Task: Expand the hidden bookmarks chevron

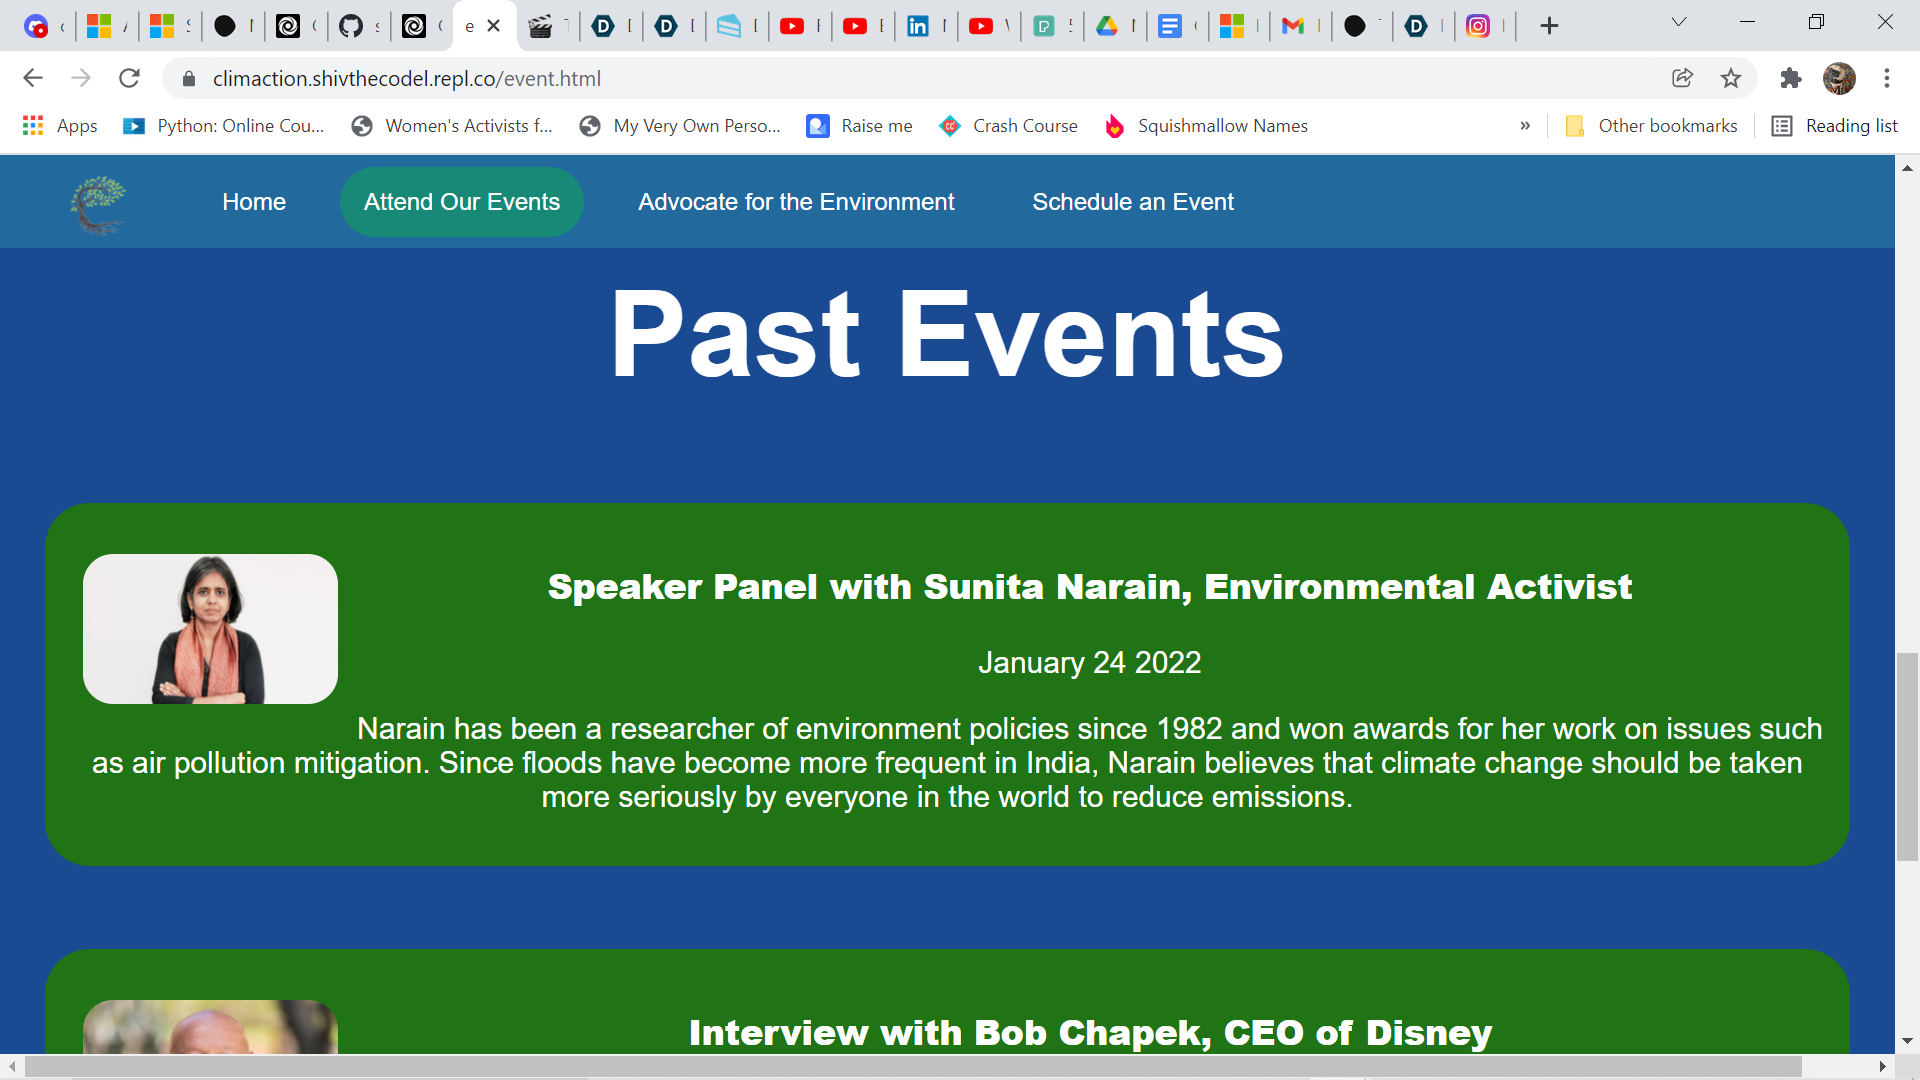Action: coord(1525,126)
